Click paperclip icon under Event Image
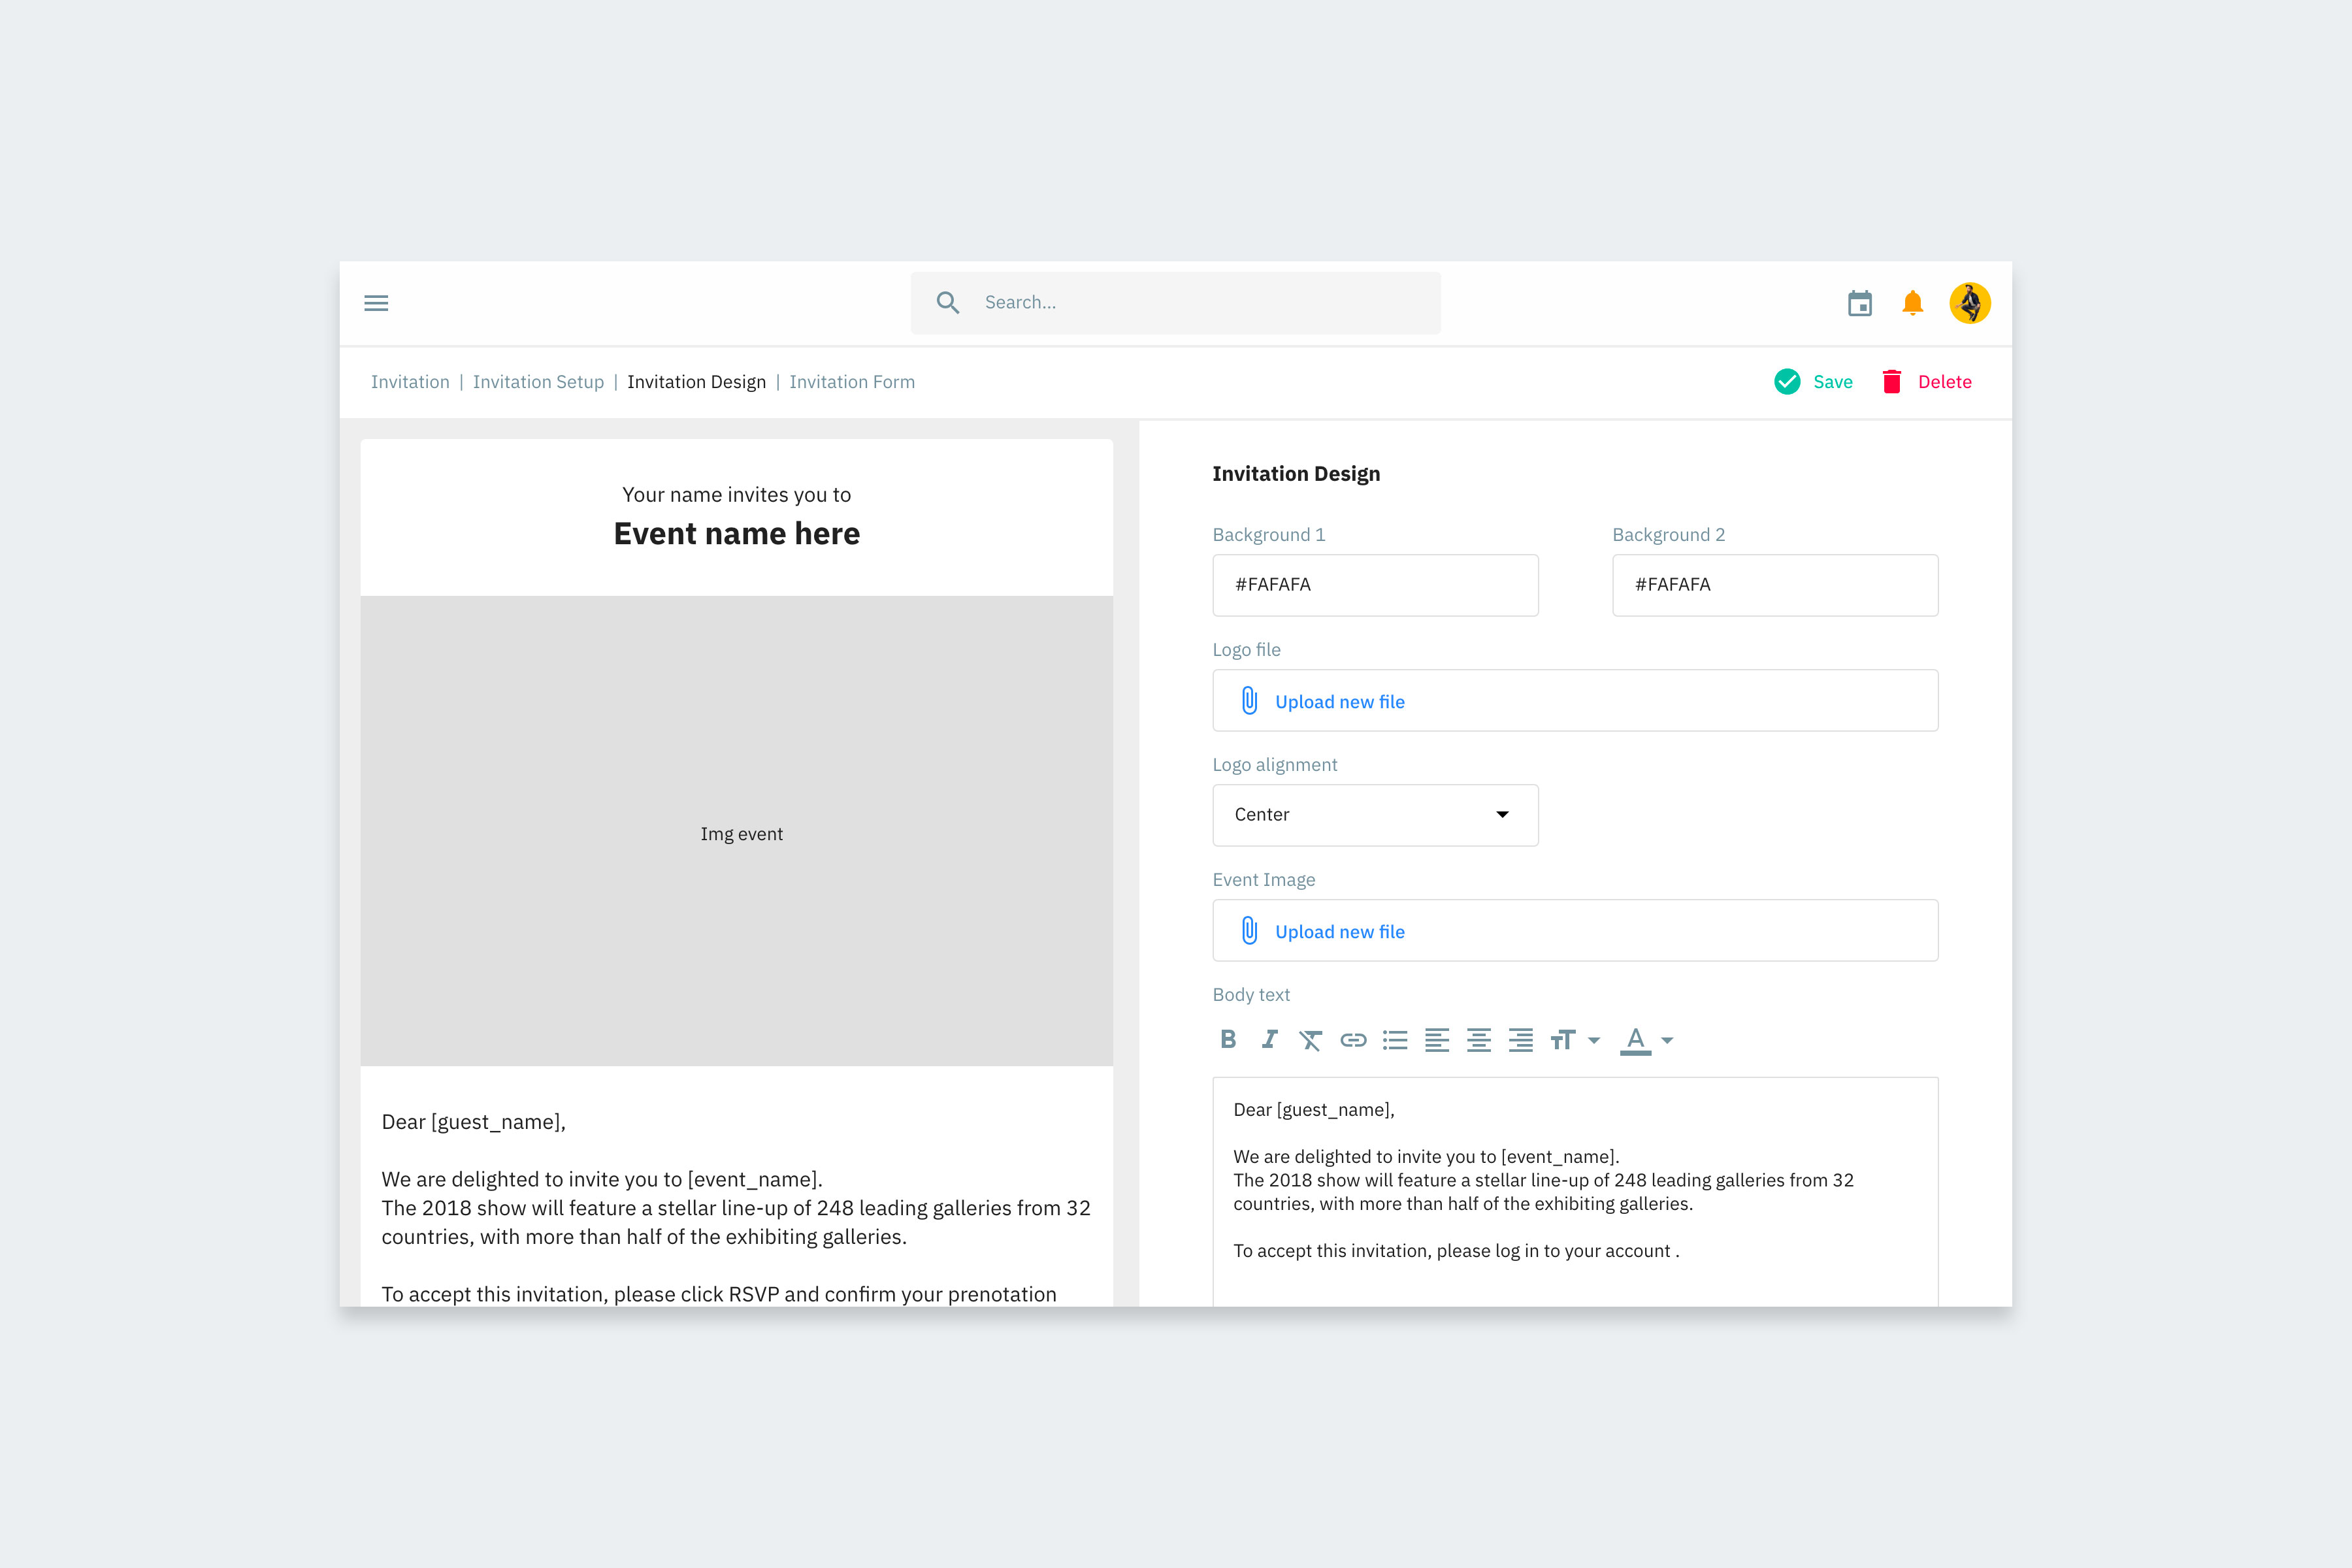2352x1568 pixels. click(x=1249, y=930)
